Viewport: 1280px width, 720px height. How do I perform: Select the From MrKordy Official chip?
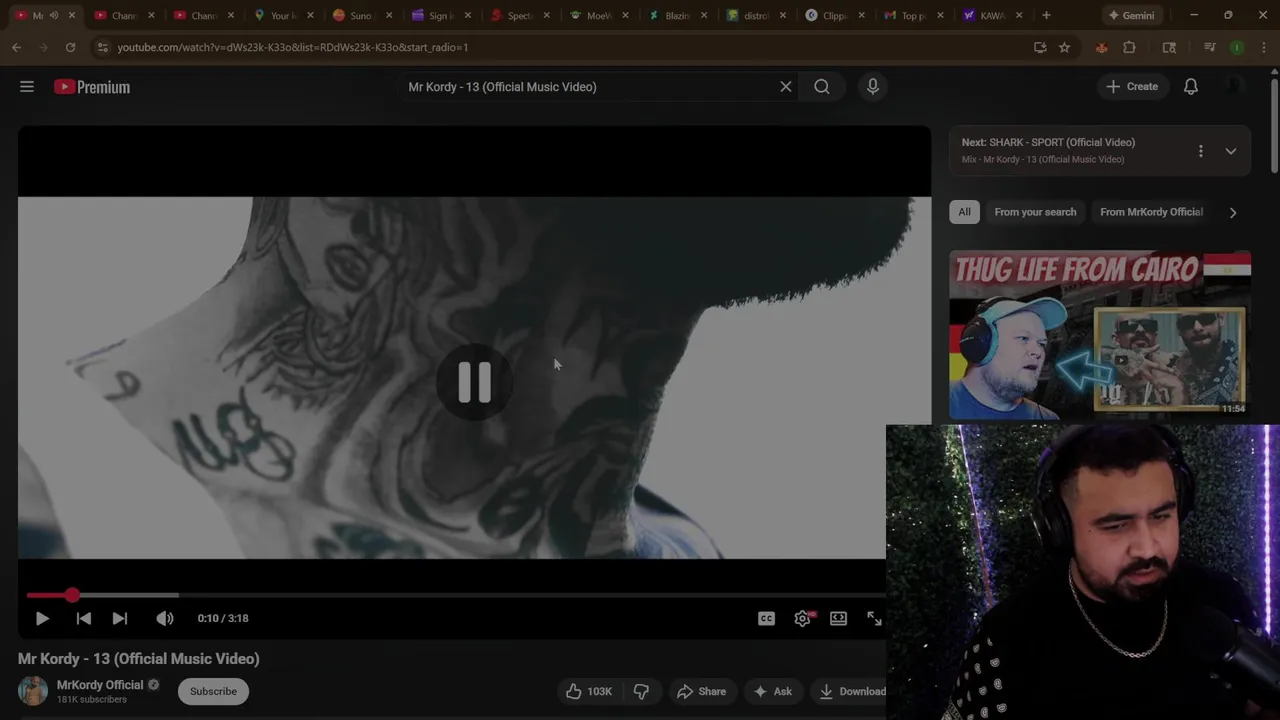point(1151,212)
